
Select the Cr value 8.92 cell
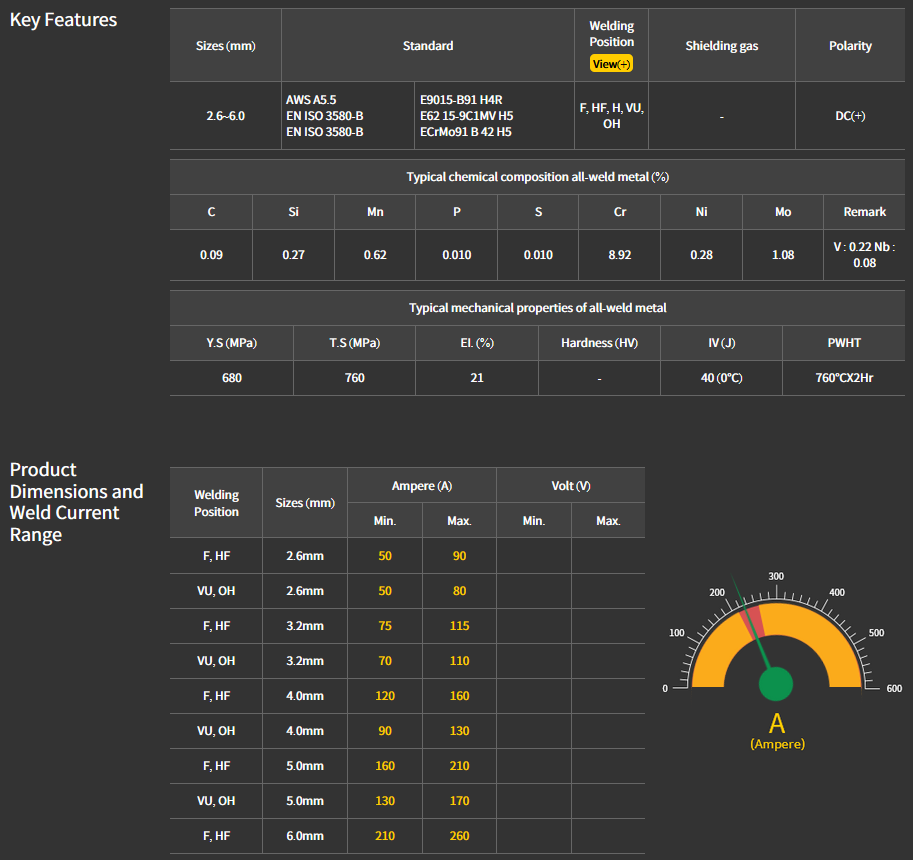coord(619,255)
